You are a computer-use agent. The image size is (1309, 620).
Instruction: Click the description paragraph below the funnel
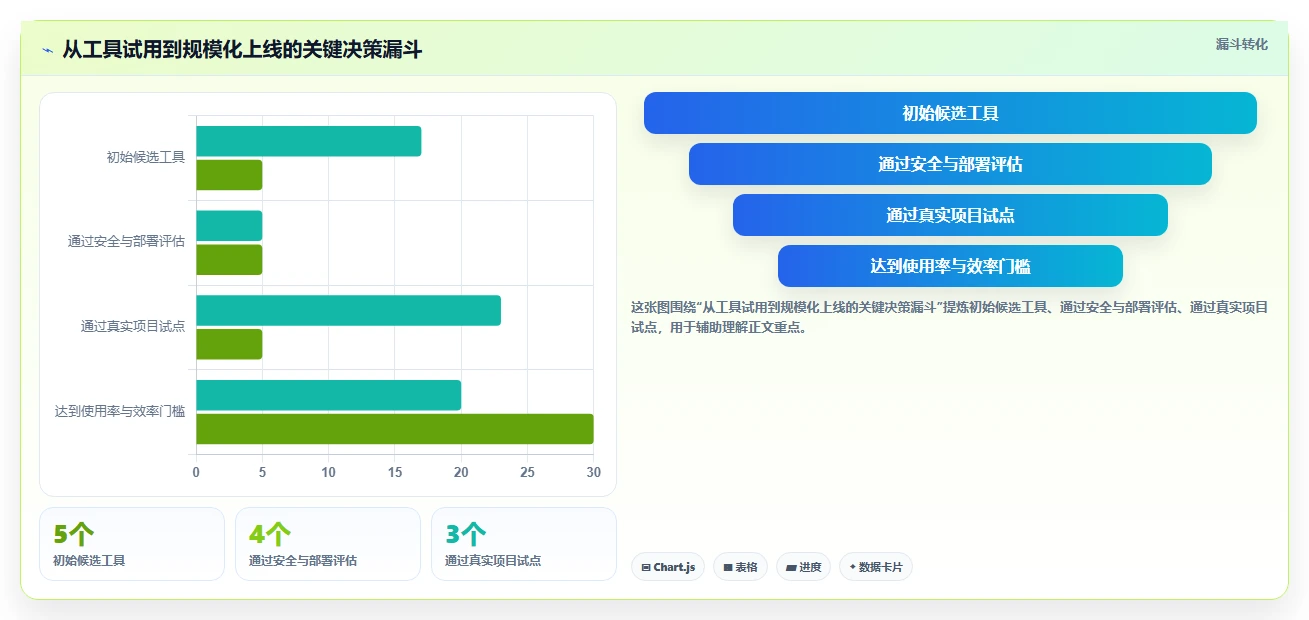pos(950,317)
